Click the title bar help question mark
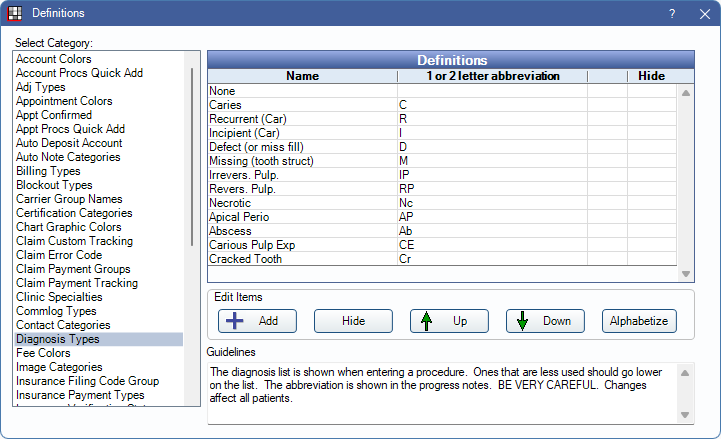The width and height of the screenshot is (721, 439). point(671,13)
